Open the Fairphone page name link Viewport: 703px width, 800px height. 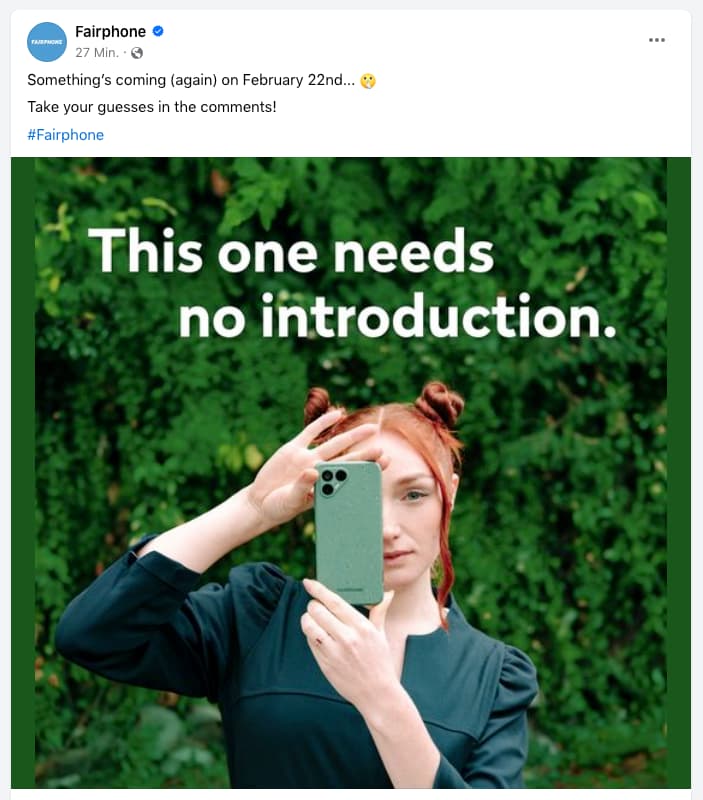pyautogui.click(x=110, y=32)
